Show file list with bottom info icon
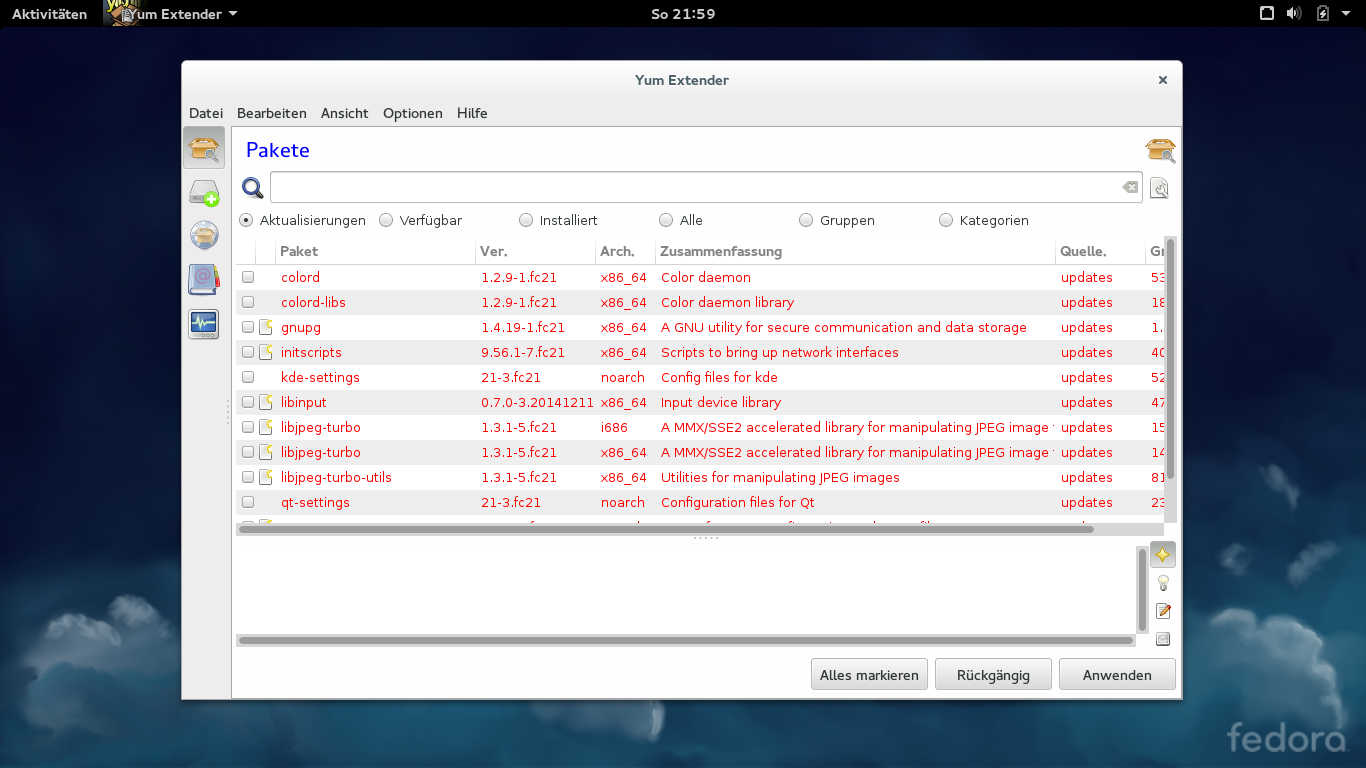1366x768 pixels. click(1162, 639)
